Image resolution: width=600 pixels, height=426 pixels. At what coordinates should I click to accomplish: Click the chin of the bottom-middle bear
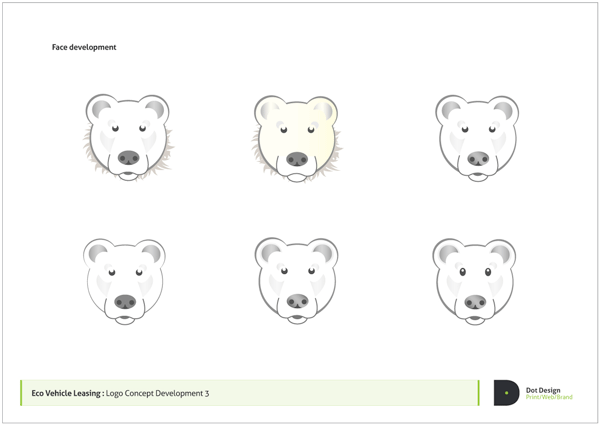(297, 319)
